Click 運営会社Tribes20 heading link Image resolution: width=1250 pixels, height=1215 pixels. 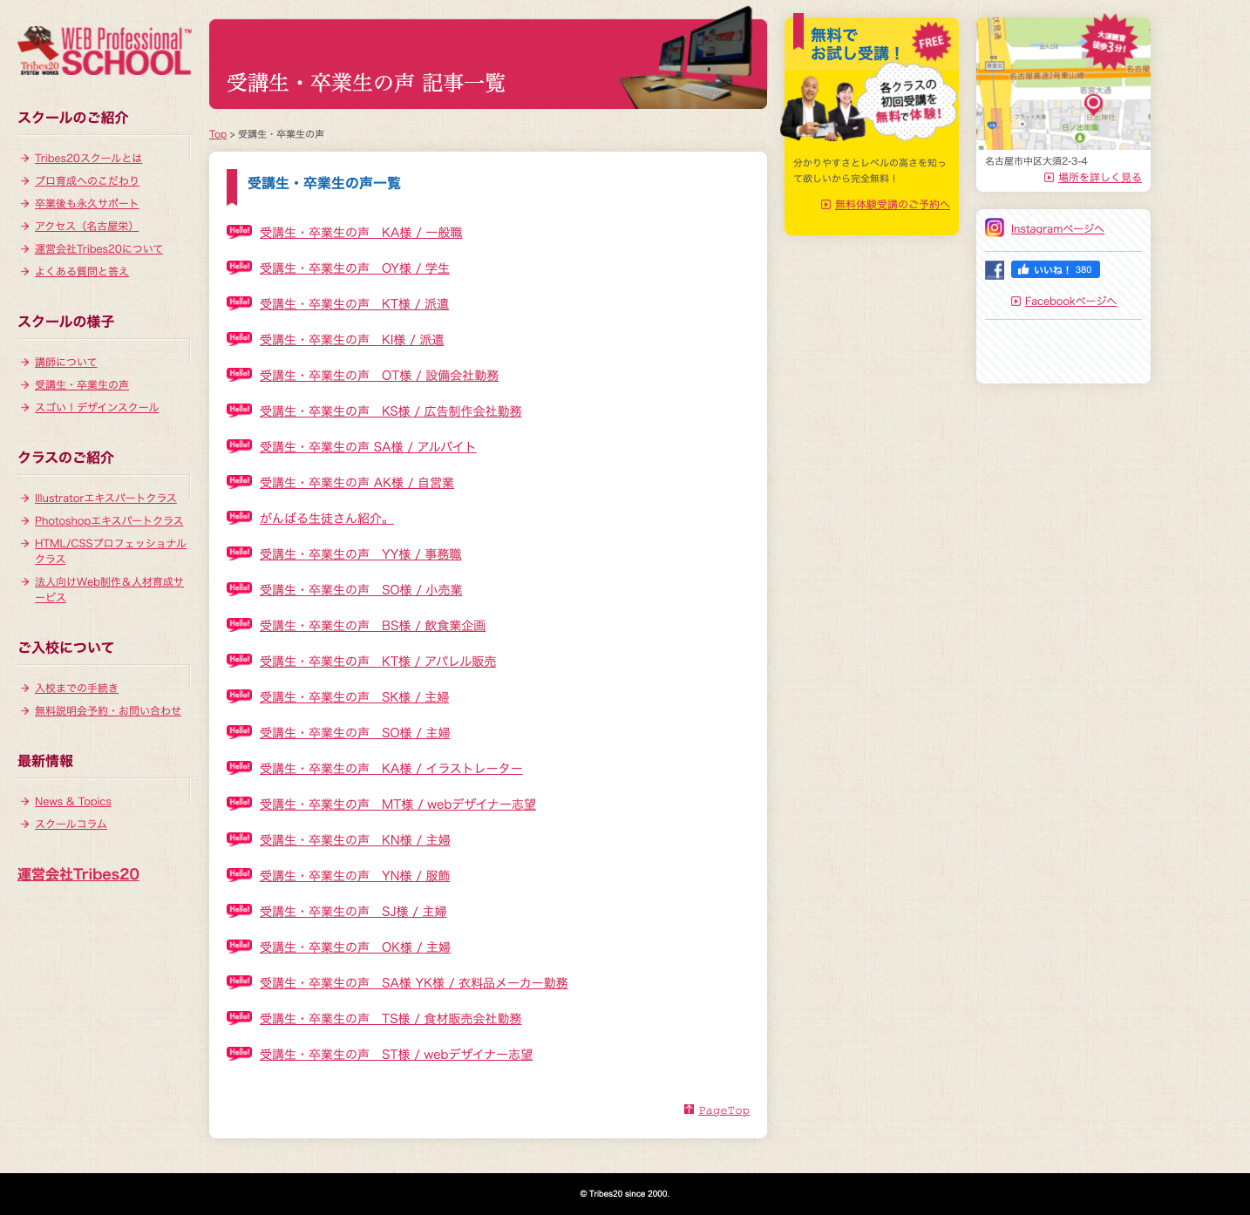pyautogui.click(x=78, y=874)
